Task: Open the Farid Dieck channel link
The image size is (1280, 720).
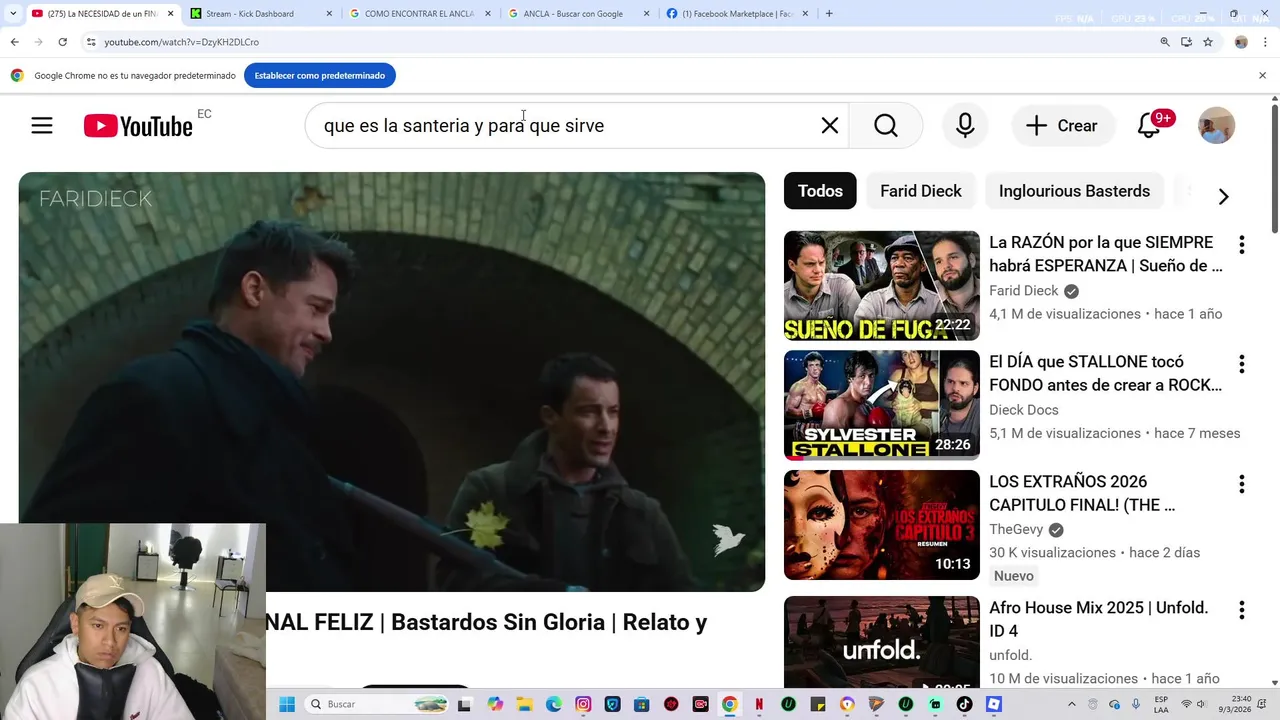Action: coord(1023,291)
